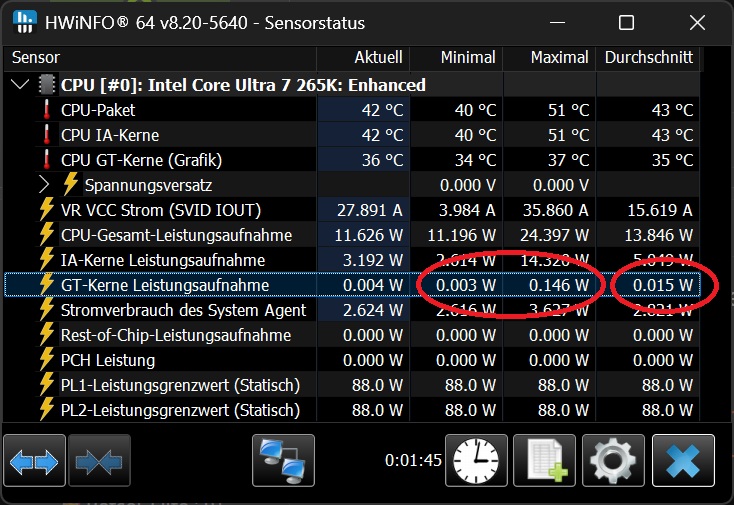Screen dimensions: 734x505
Task: Click lightning icon beside Spannungsversatz
Action: [x=71, y=184]
